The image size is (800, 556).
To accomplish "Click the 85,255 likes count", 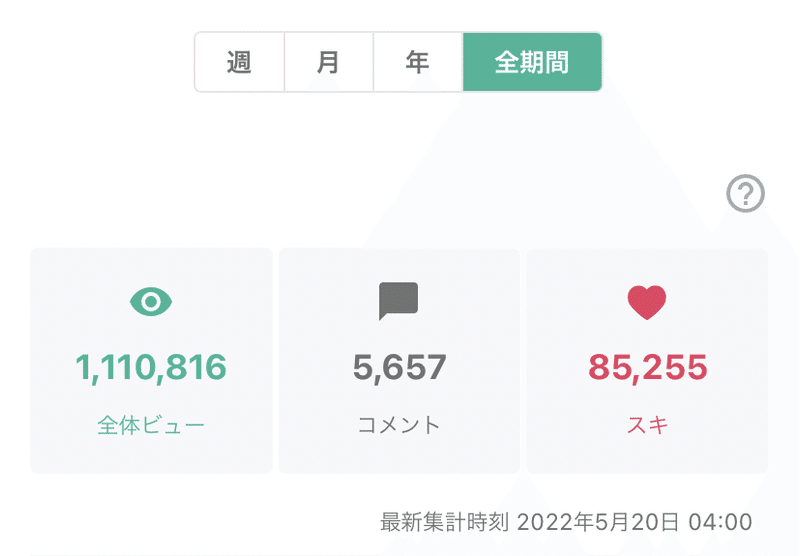I will 647,368.
